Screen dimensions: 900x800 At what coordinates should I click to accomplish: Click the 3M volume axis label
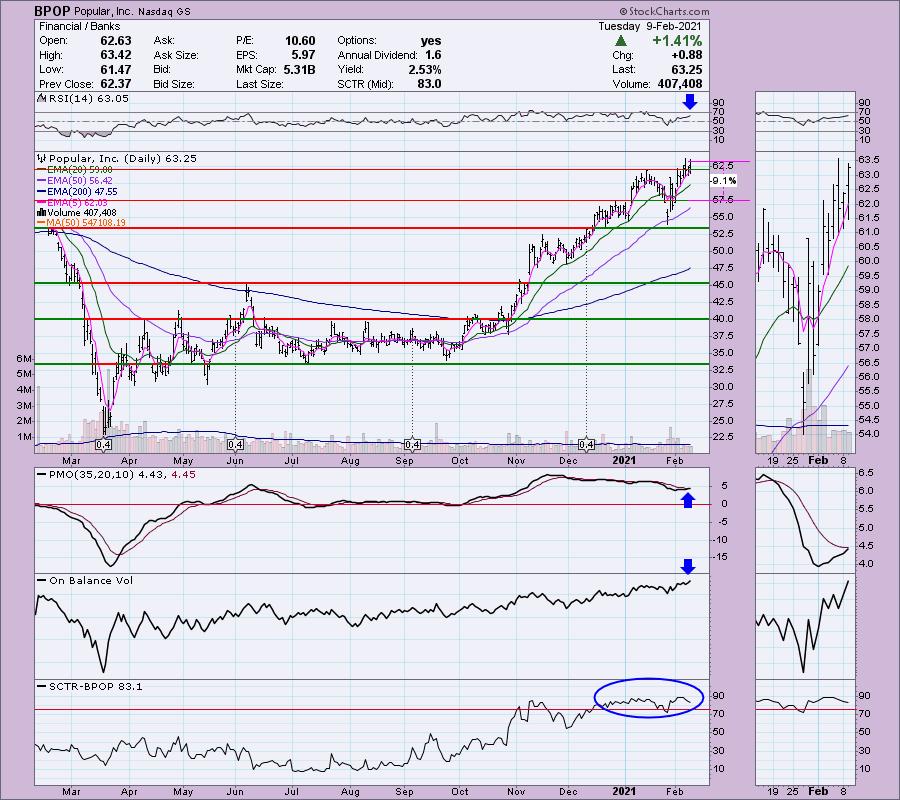pyautogui.click(x=24, y=406)
